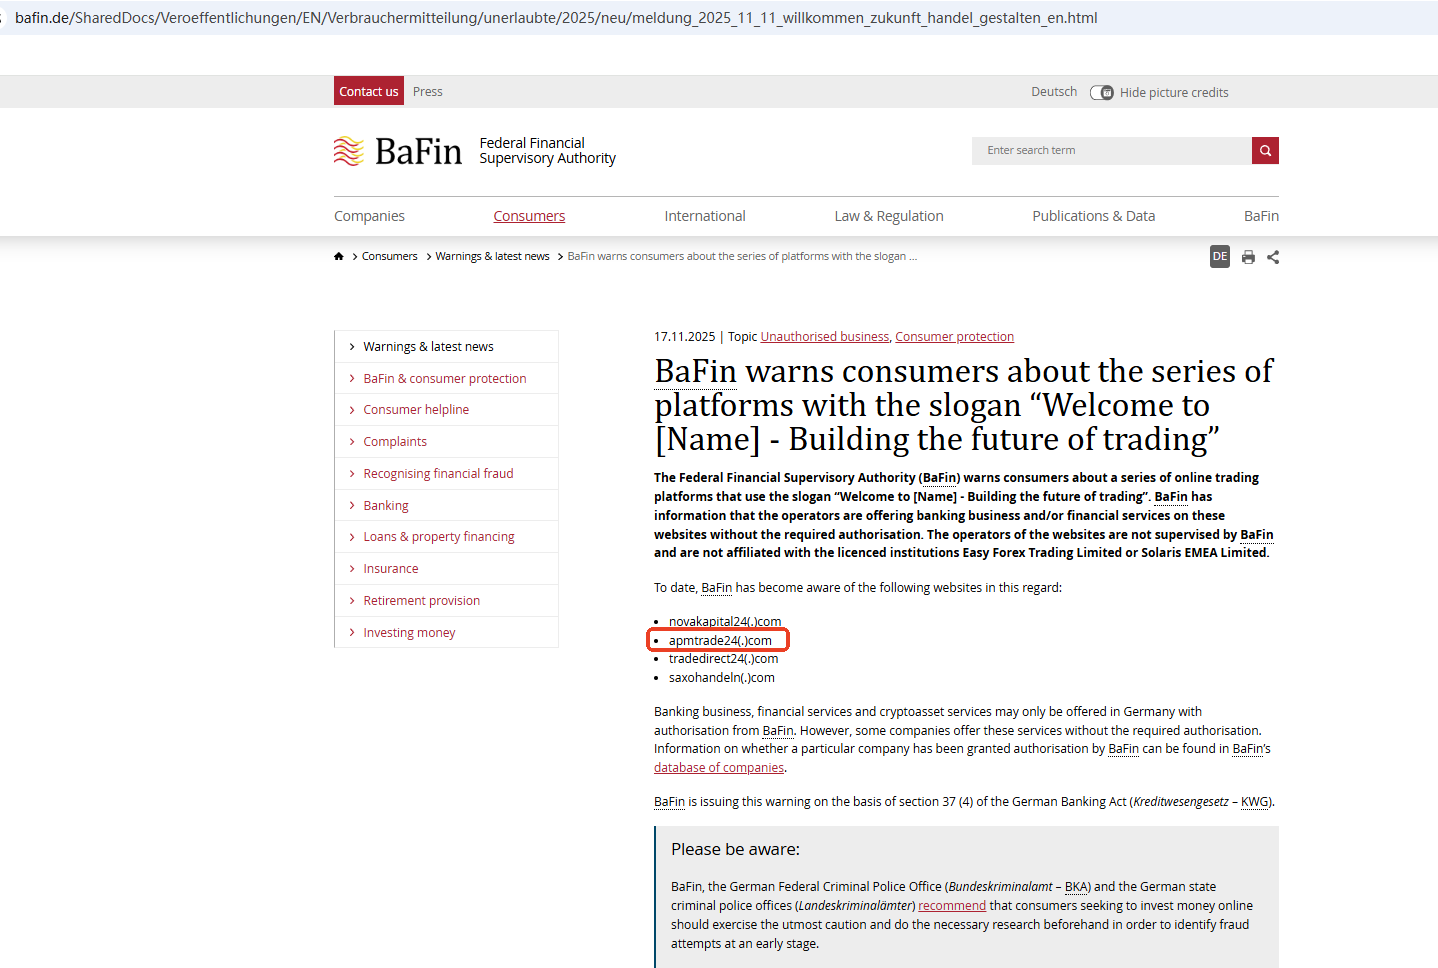Expand Banking sidebar item

(x=446, y=506)
